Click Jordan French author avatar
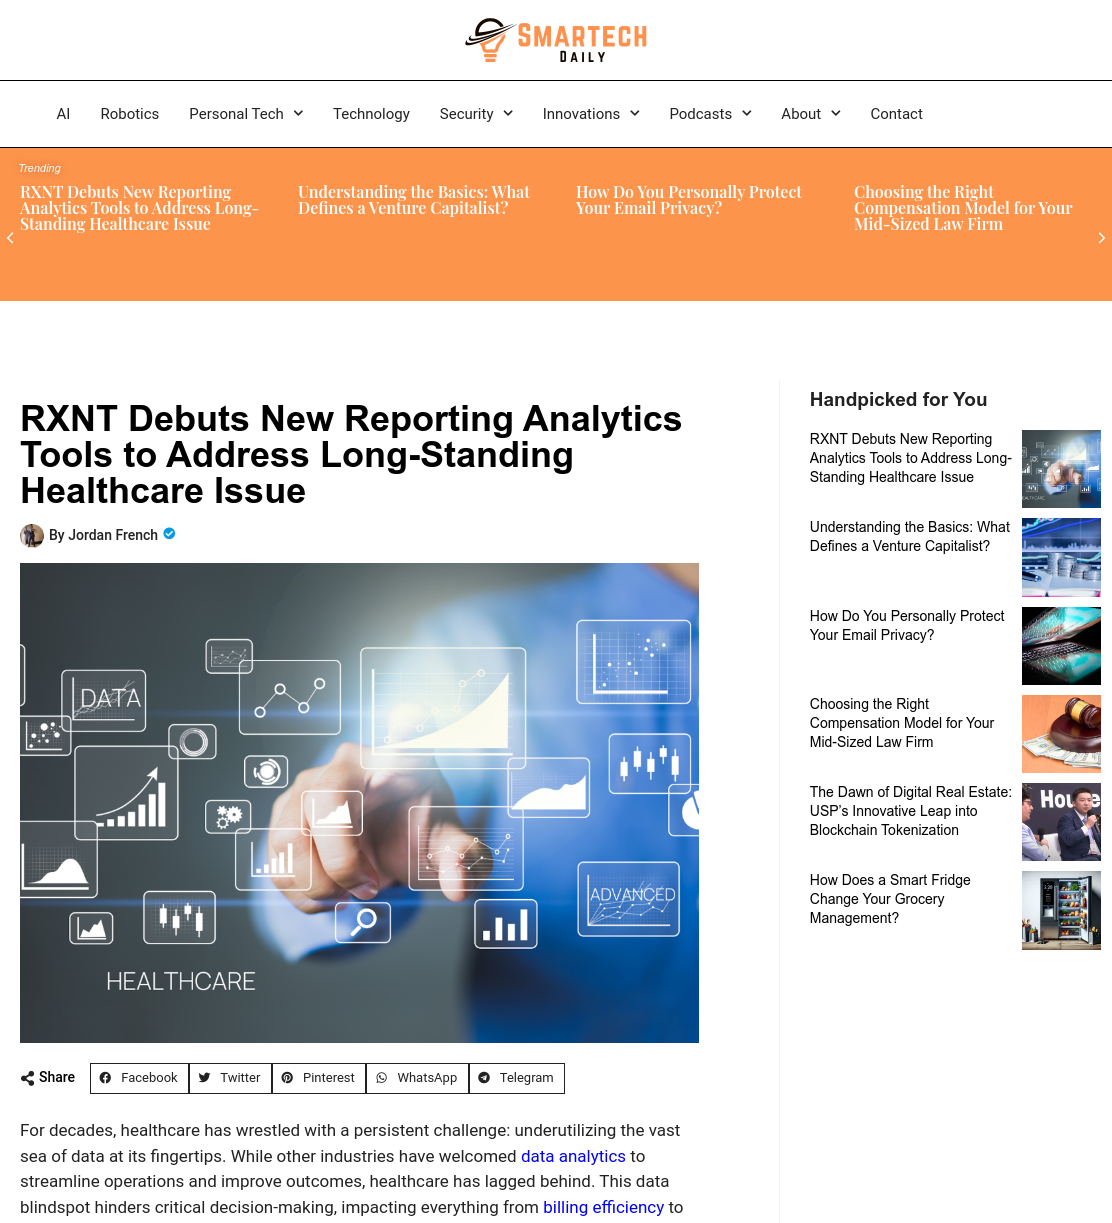Screen dimensions: 1112x1223 pyautogui.click(x=32, y=535)
